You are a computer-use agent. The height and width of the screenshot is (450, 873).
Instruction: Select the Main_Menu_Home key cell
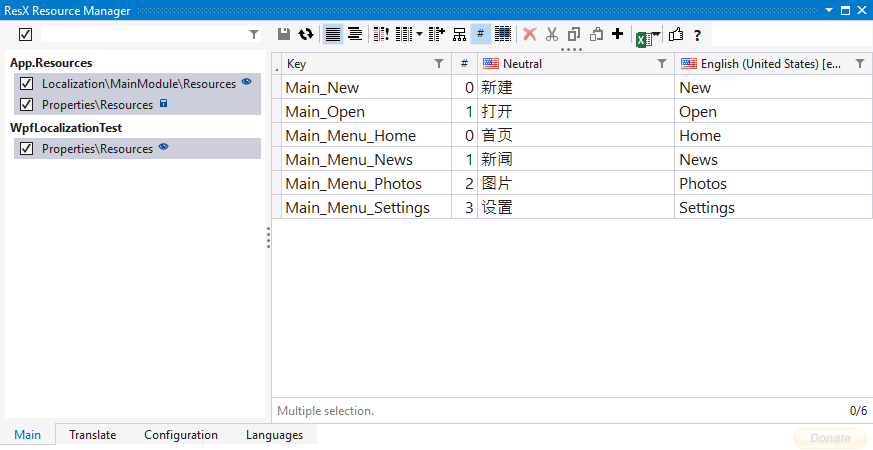pos(366,135)
